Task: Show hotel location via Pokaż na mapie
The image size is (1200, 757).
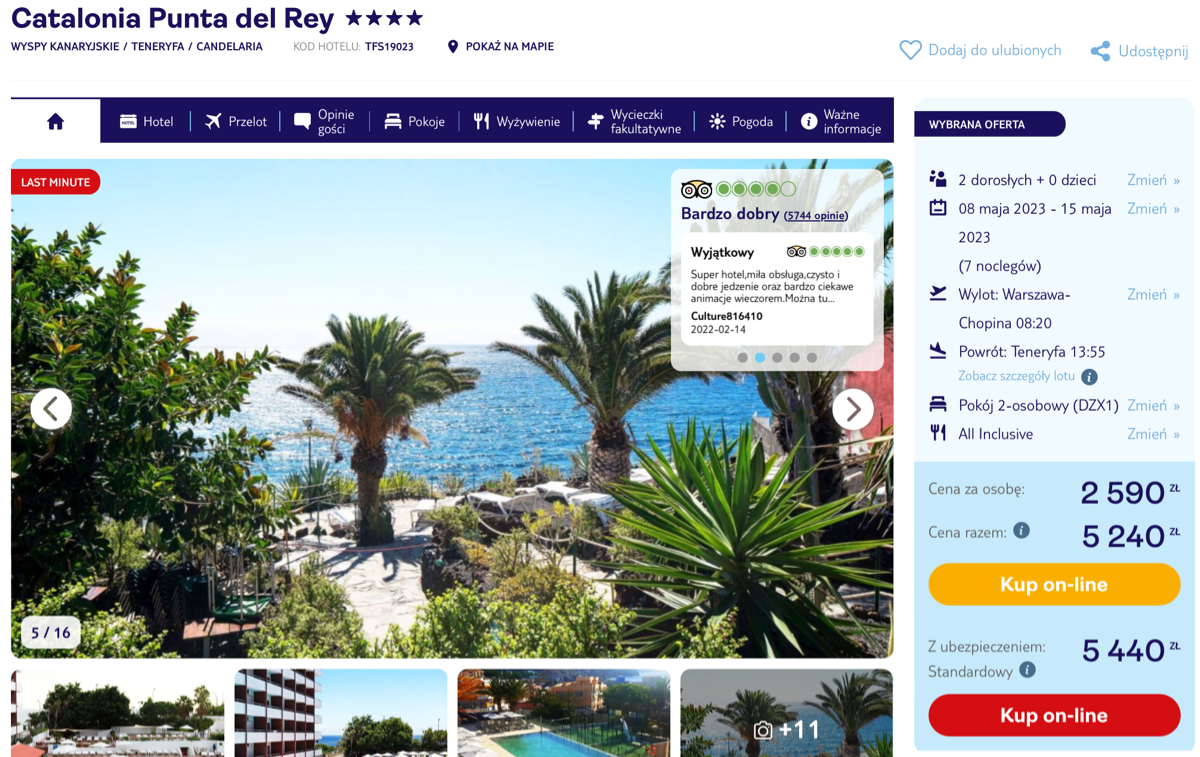Action: click(x=510, y=47)
